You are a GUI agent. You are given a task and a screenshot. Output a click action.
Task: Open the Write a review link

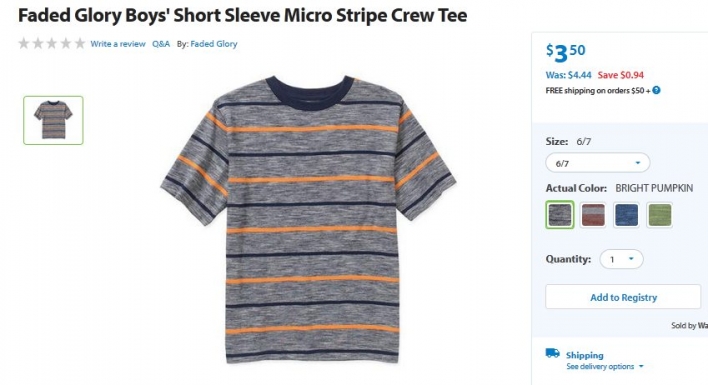118,44
